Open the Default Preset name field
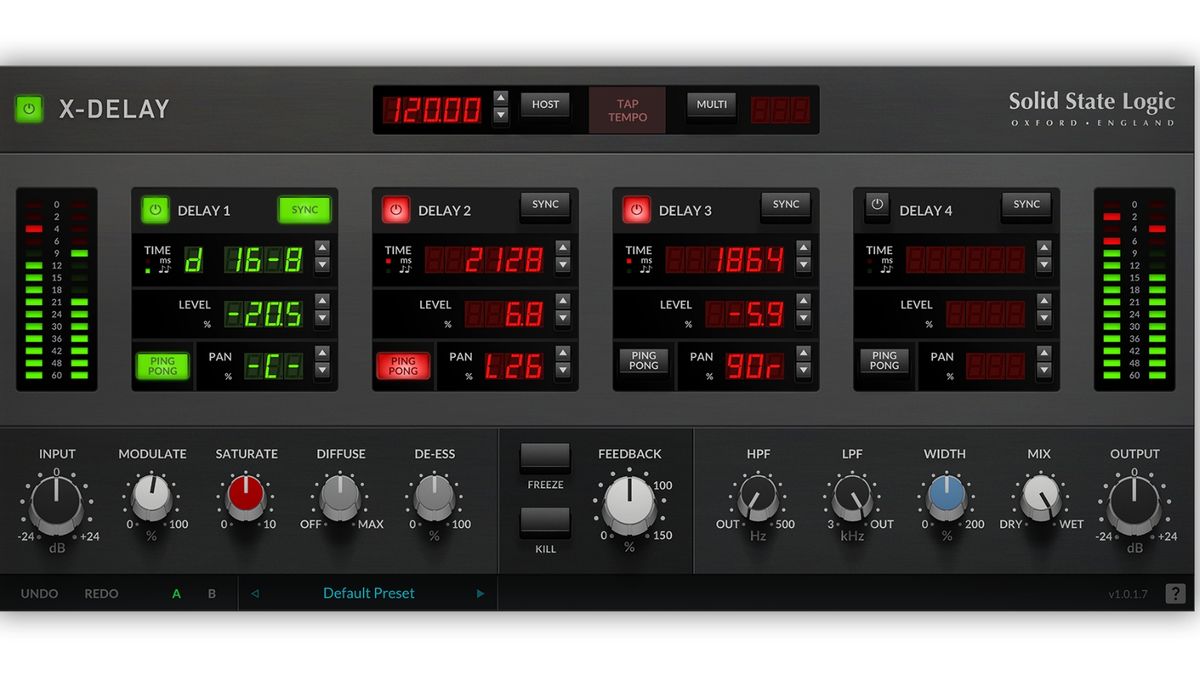 tap(368, 593)
